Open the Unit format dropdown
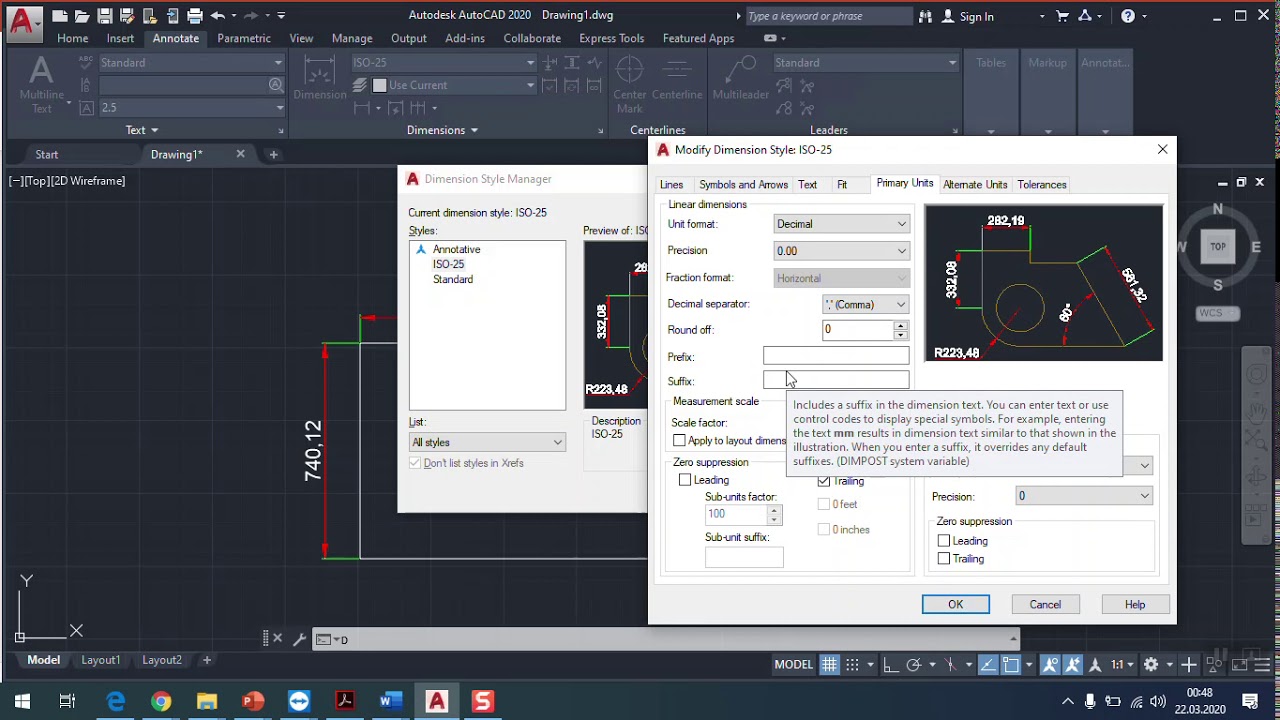1280x720 pixels. (841, 224)
